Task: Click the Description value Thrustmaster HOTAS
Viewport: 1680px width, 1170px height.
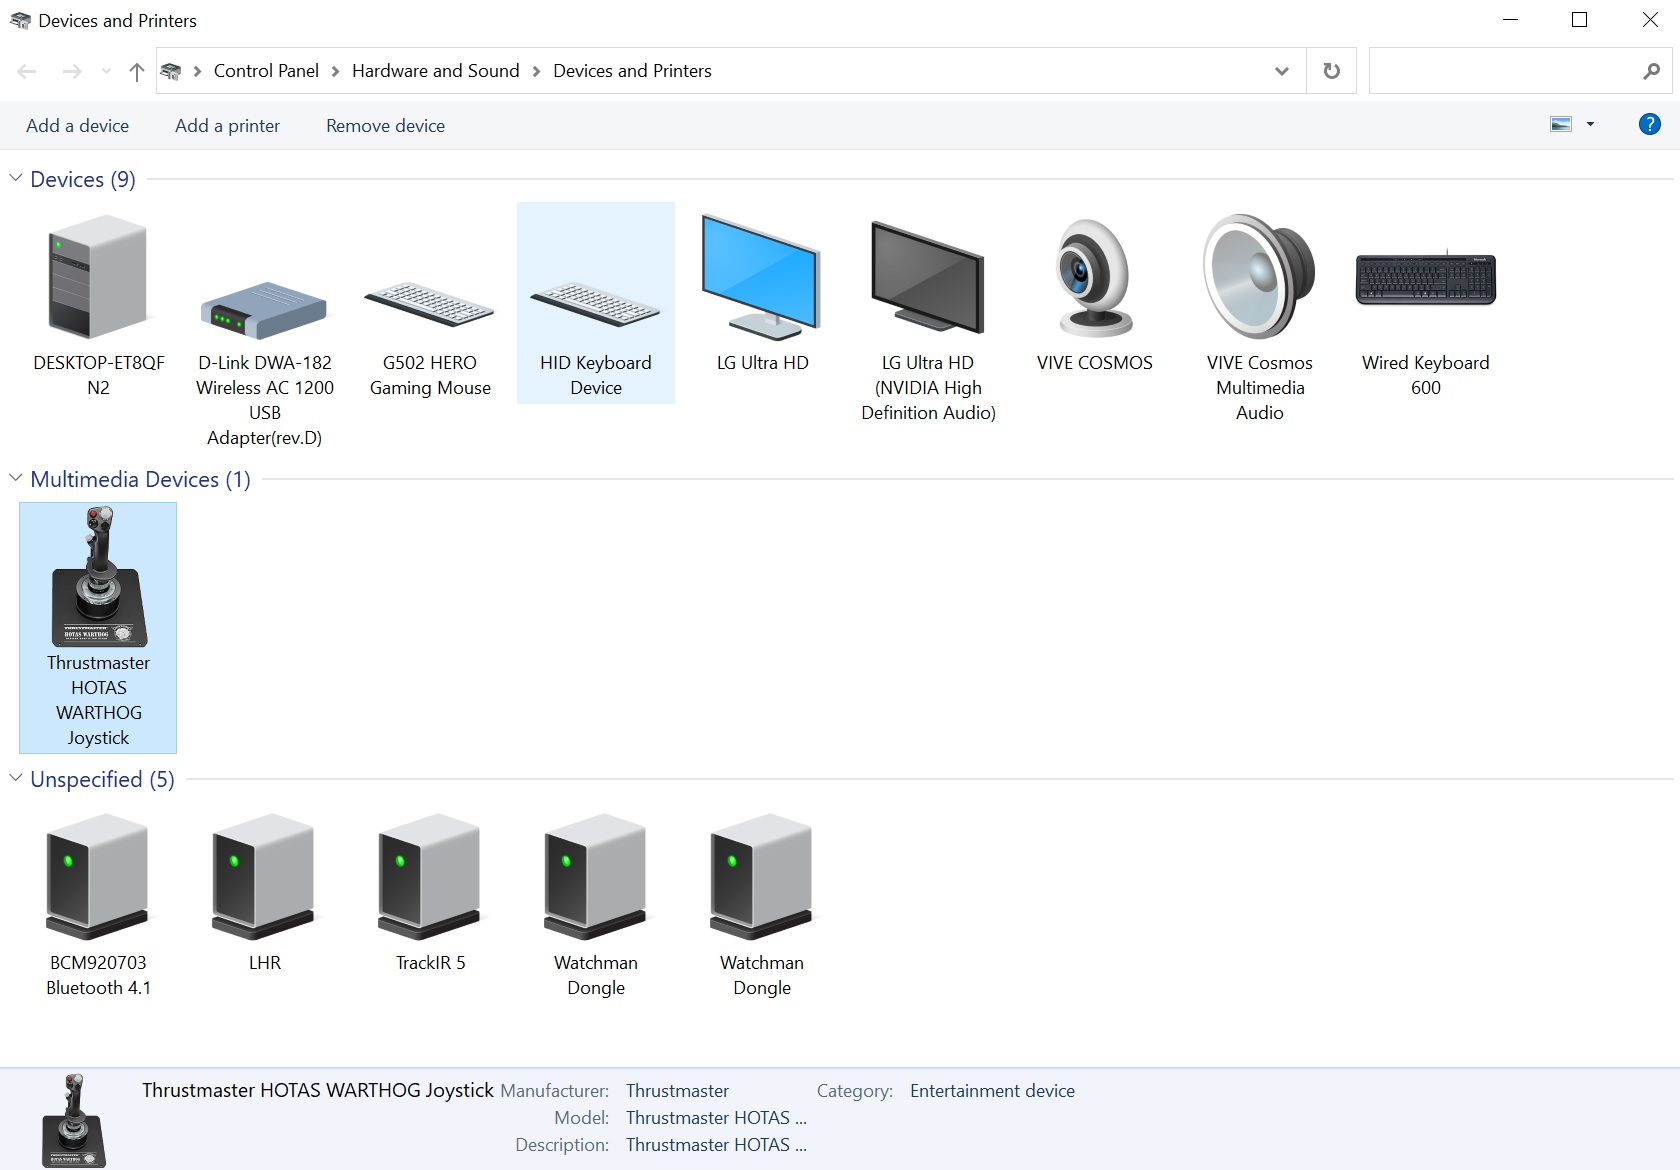Action: pyautogui.click(x=716, y=1145)
